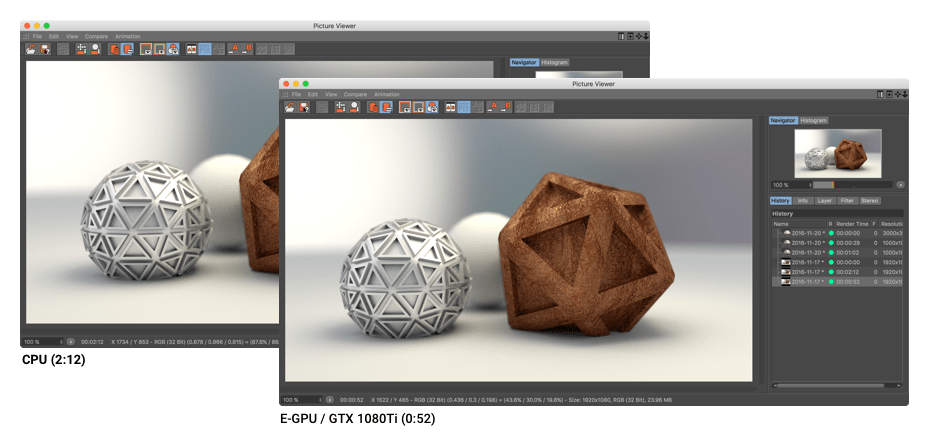Click Remove All Images icon in front window
Screen dimensions: 929x446
[373, 107]
